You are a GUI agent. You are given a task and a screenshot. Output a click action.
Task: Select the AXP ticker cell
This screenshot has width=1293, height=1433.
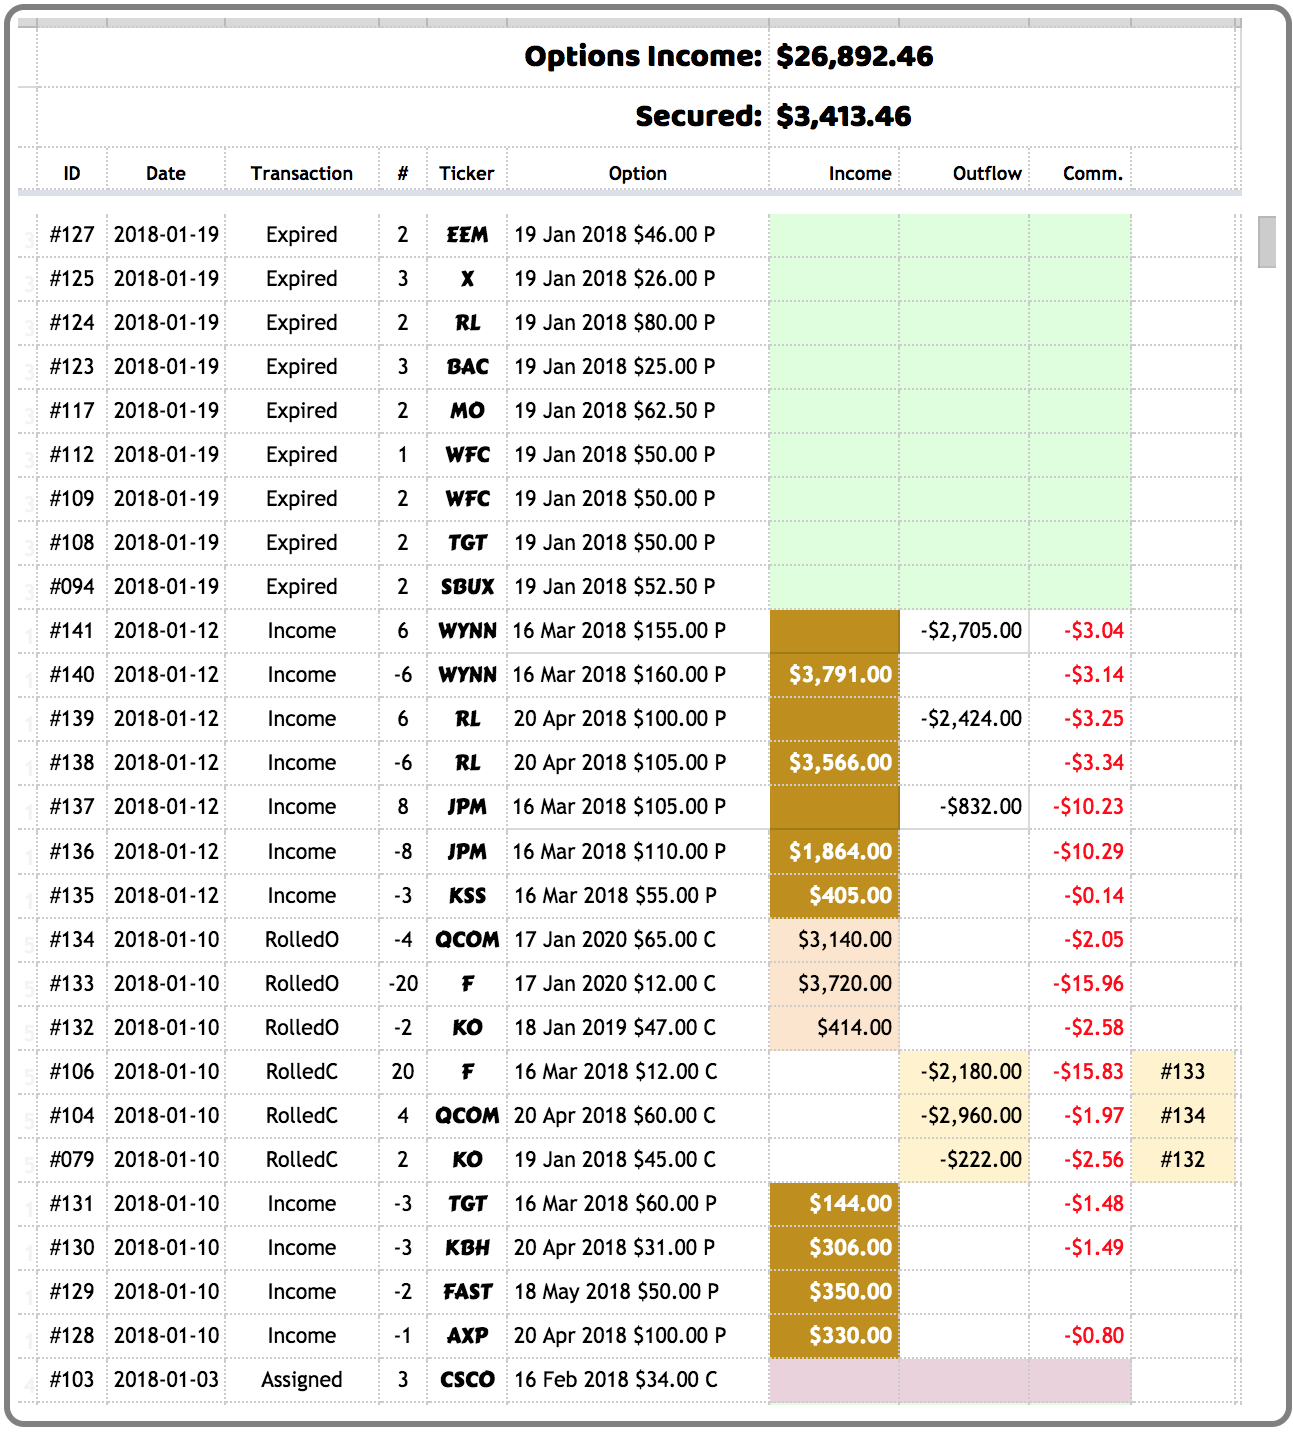click(x=467, y=1336)
